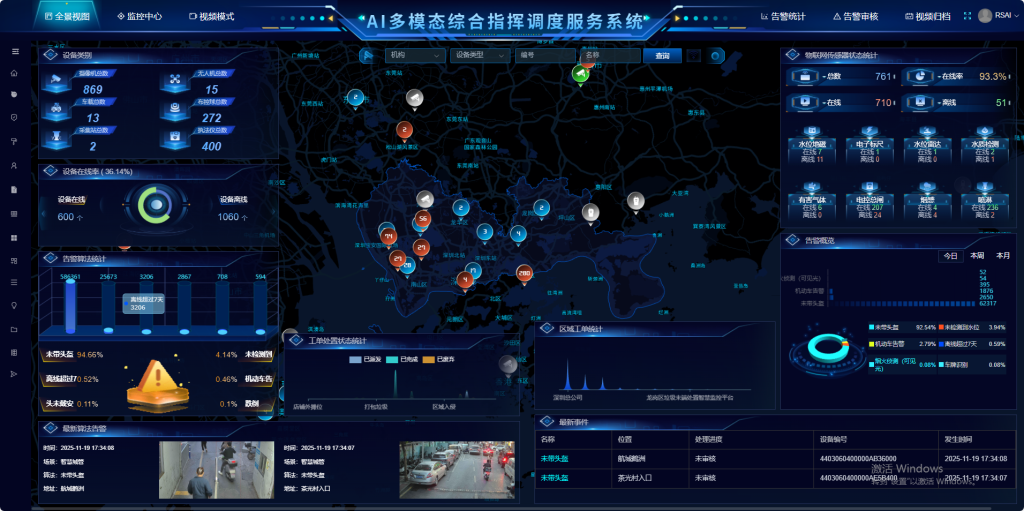The width and height of the screenshot is (1024, 511).
Task: Toggle the 已完成 legend in work order chart
Action: tap(401, 359)
